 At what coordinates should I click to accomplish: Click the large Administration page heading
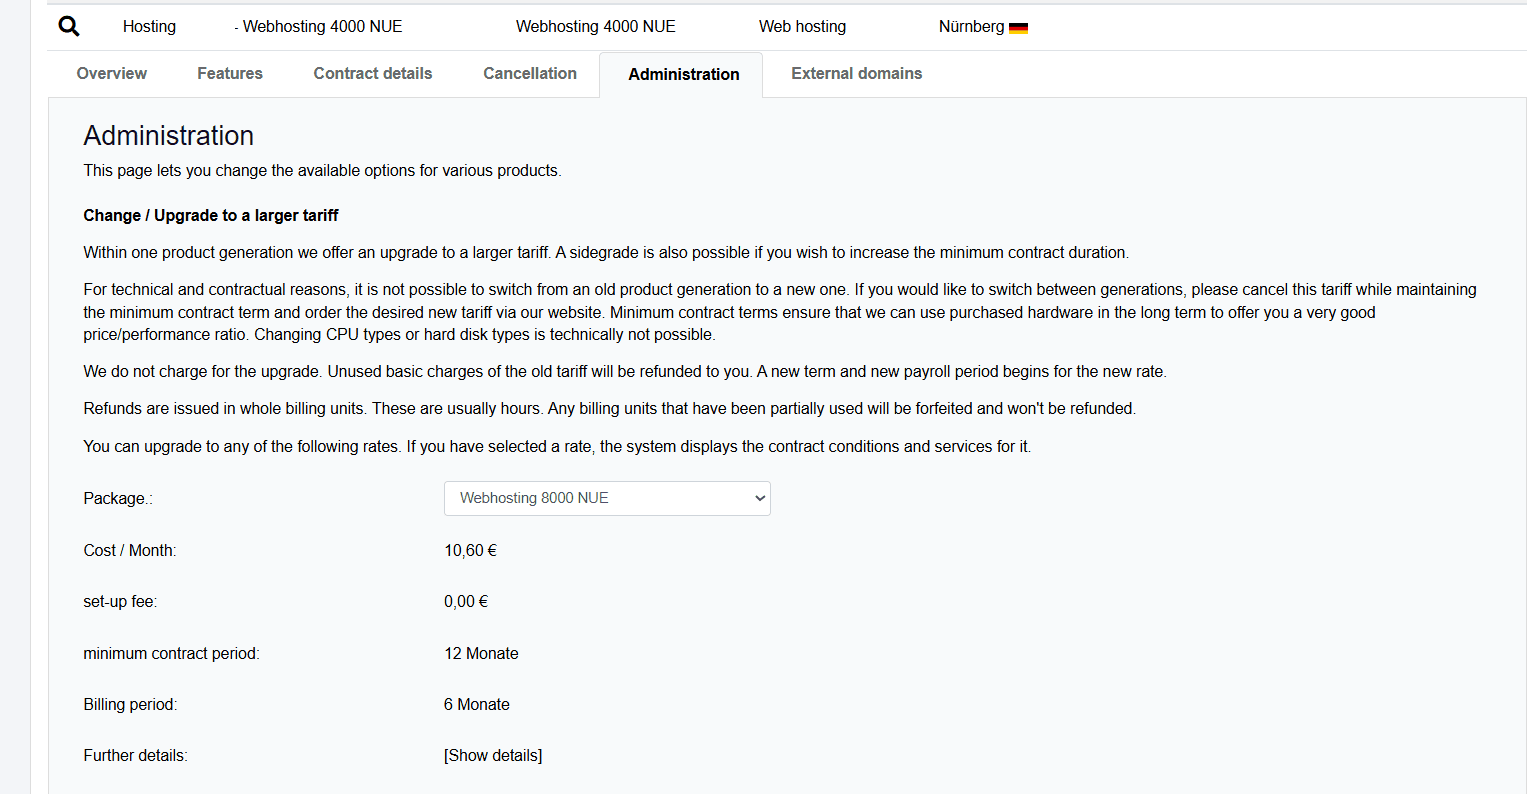(x=169, y=135)
